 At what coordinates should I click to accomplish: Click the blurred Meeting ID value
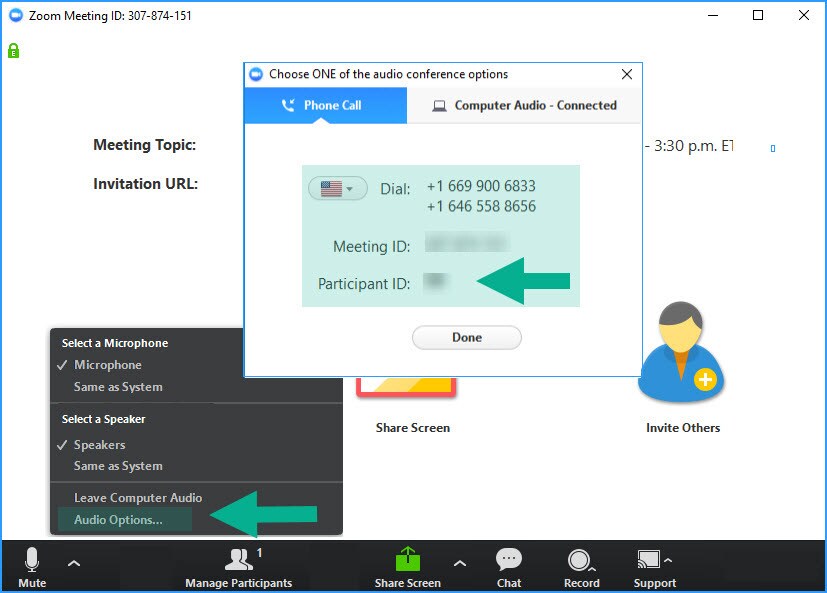[x=467, y=242]
